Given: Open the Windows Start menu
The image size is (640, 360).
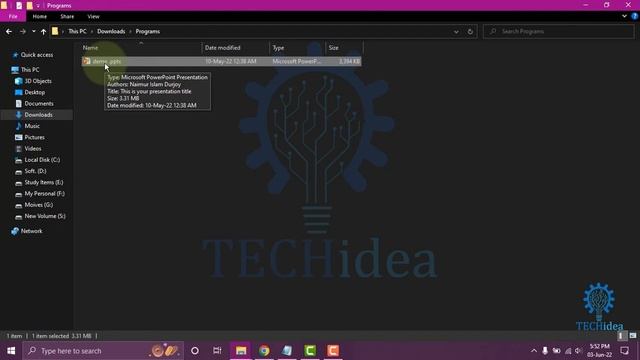Looking at the screenshot, I should (x=11, y=351).
